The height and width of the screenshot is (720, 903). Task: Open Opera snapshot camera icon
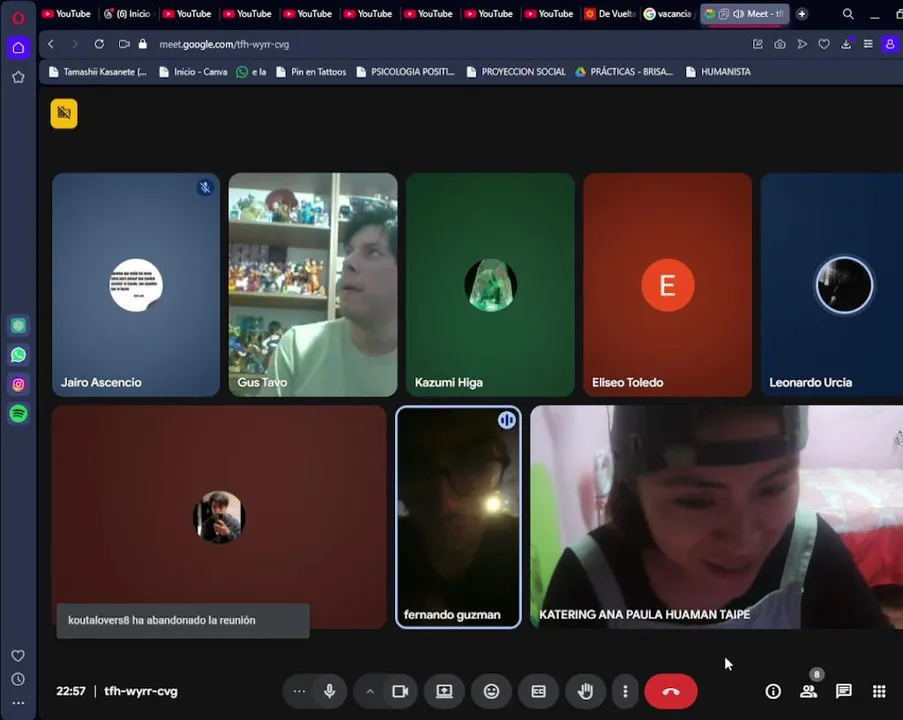pos(780,44)
